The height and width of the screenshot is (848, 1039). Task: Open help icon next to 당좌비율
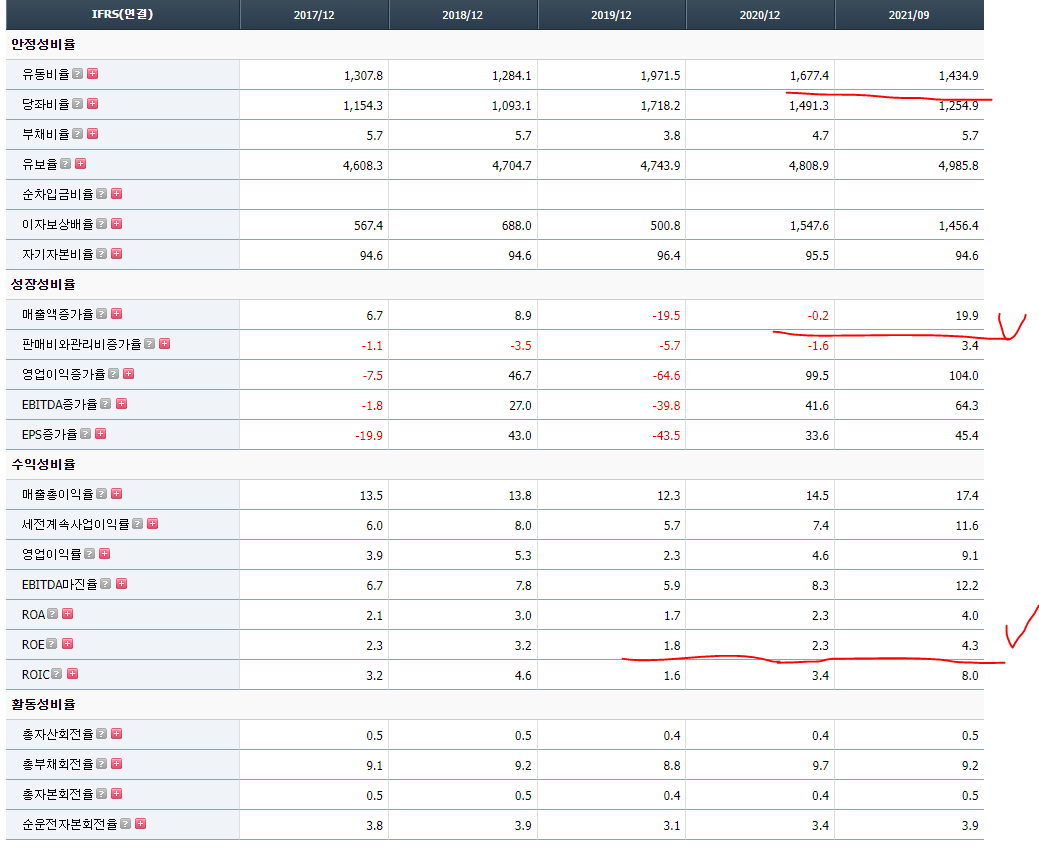pos(78,103)
